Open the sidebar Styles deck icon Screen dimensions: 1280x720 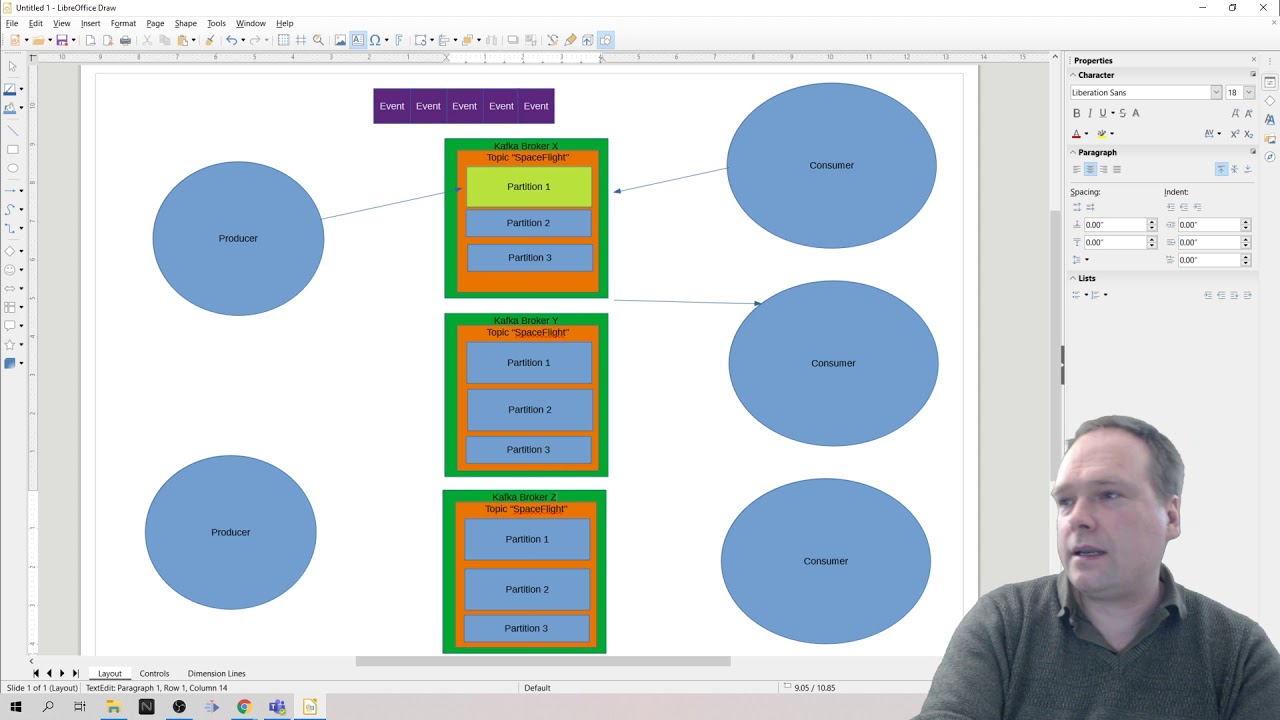point(1270,119)
